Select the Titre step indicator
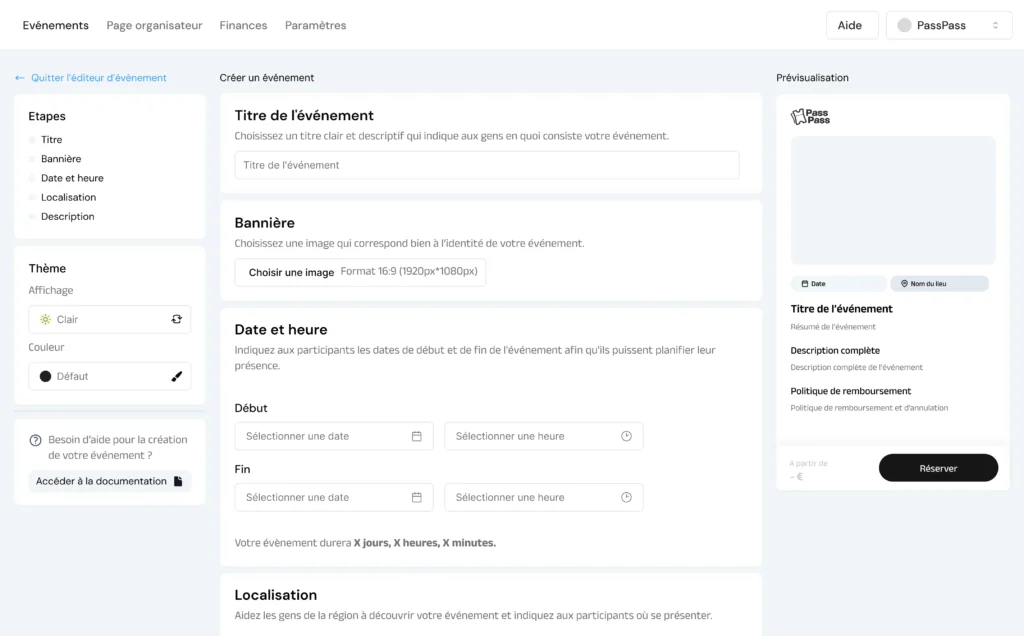Image resolution: width=1024 pixels, height=636 pixels. point(33,140)
